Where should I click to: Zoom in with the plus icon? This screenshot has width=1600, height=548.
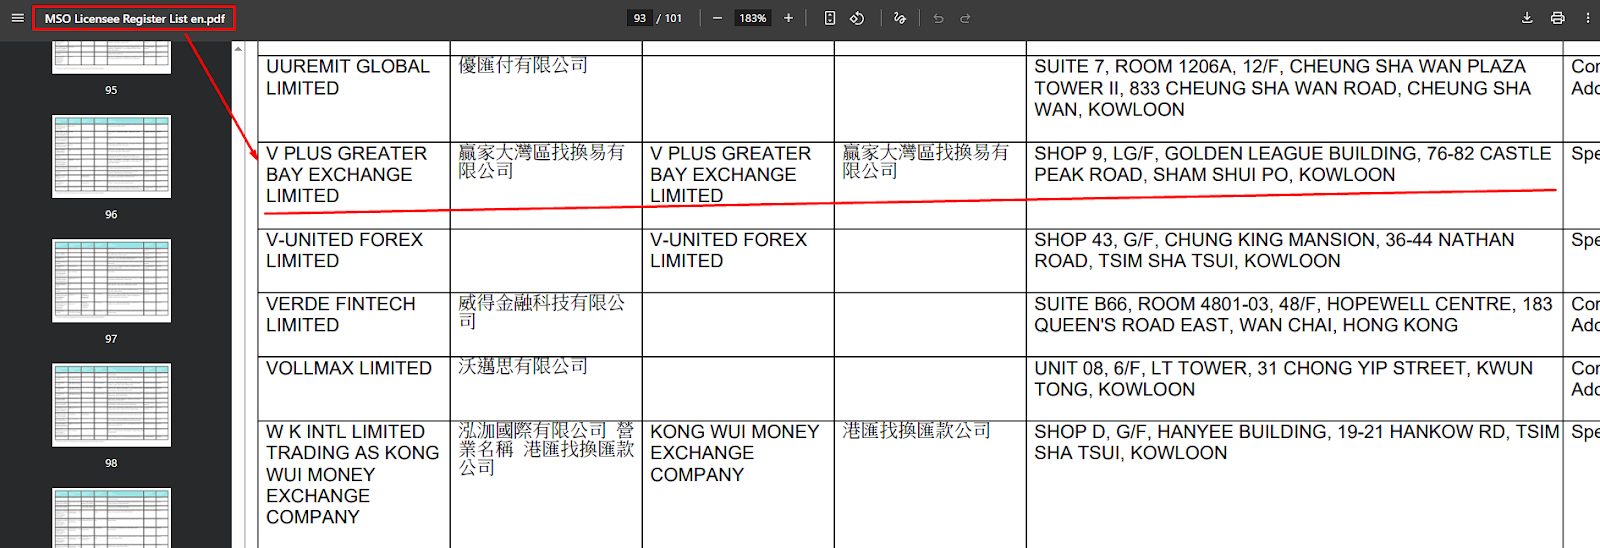pos(788,18)
